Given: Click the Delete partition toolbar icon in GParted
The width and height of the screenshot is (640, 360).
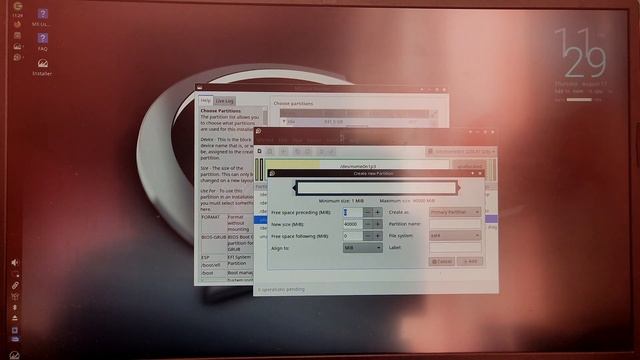Looking at the screenshot, I should coord(270,151).
